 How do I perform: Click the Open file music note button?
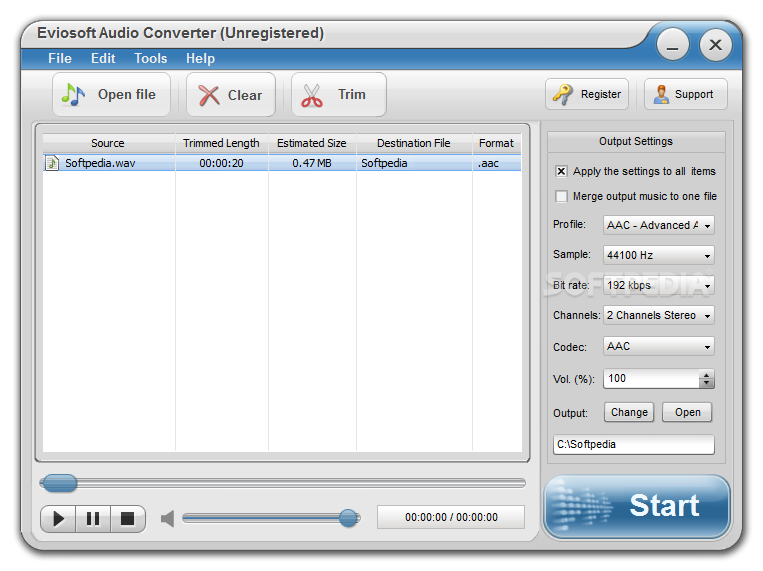(111, 94)
